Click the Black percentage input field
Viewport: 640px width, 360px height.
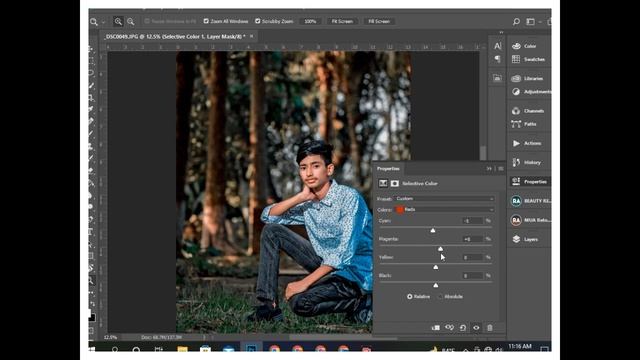[x=472, y=276]
